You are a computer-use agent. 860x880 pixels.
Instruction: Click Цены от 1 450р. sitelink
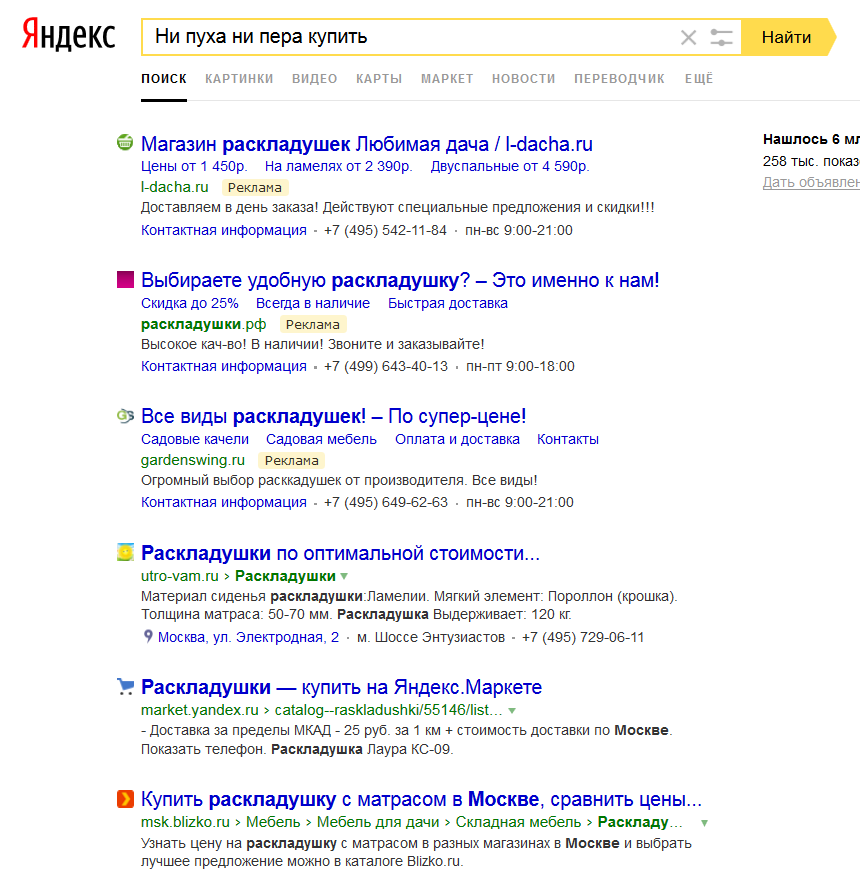(194, 166)
